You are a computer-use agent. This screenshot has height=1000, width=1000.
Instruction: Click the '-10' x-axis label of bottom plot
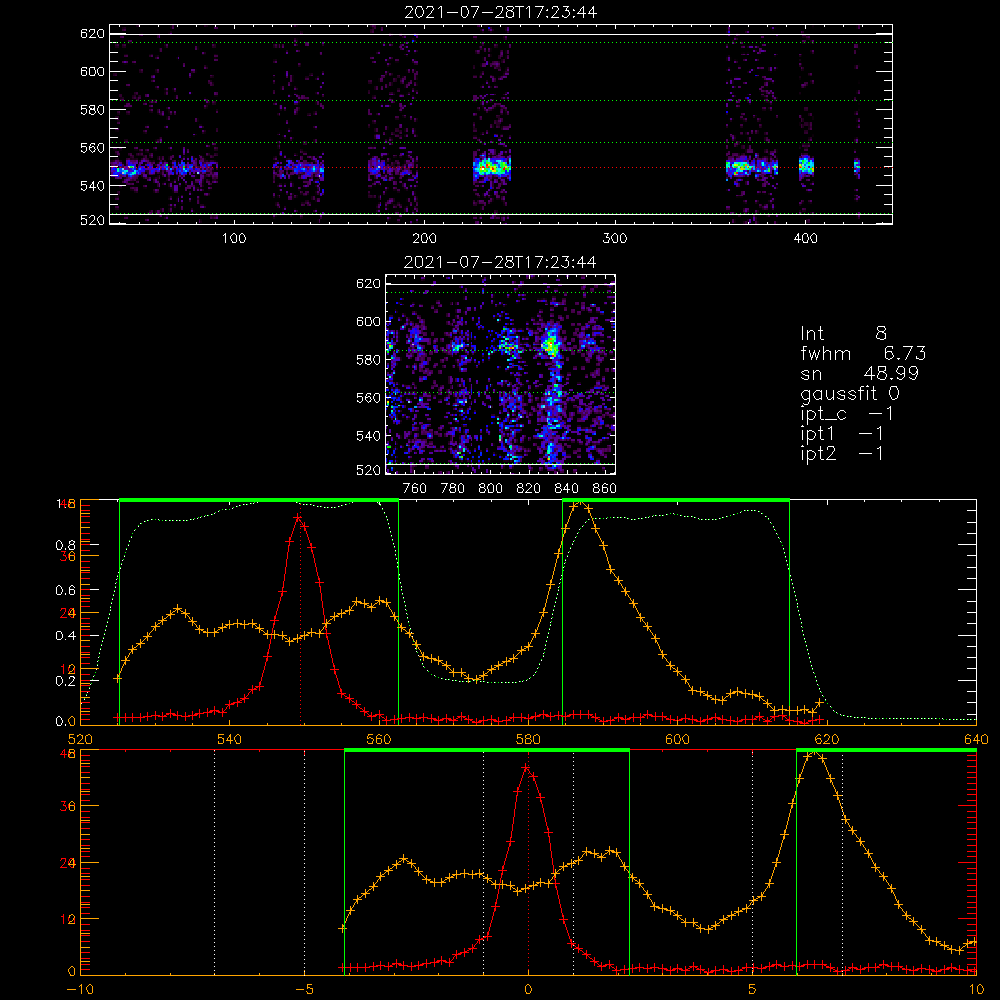tap(80, 989)
